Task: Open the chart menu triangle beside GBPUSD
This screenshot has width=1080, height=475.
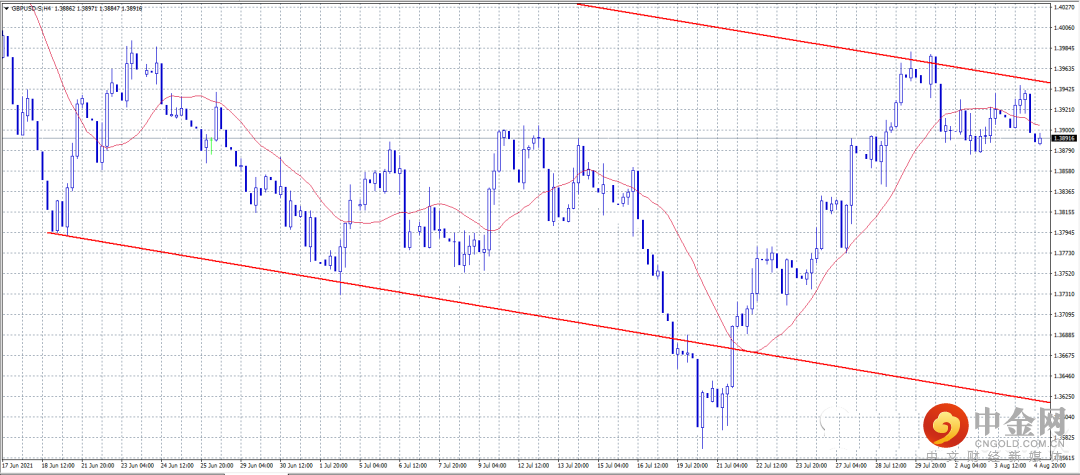Action: [6, 8]
